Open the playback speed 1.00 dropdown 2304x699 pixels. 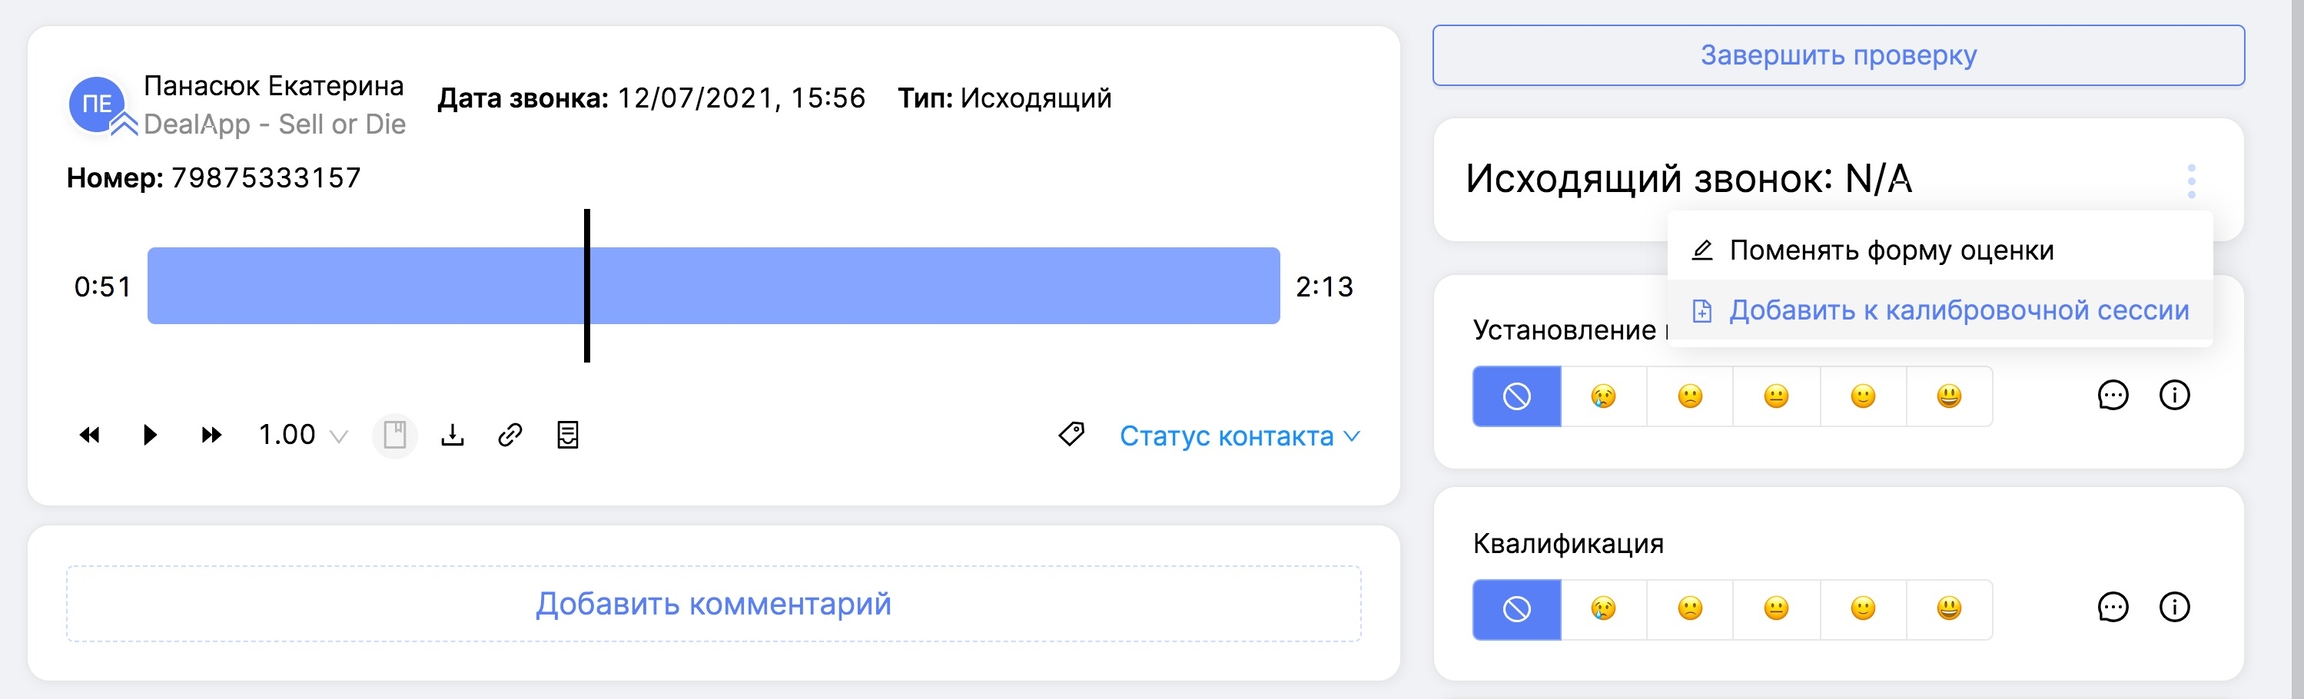(302, 435)
